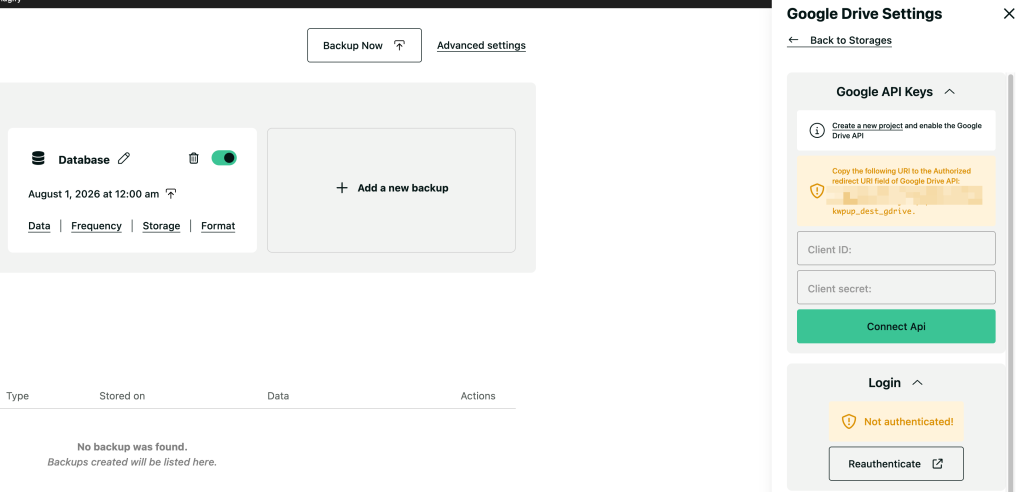Focus the Client ID input field

tap(896, 248)
